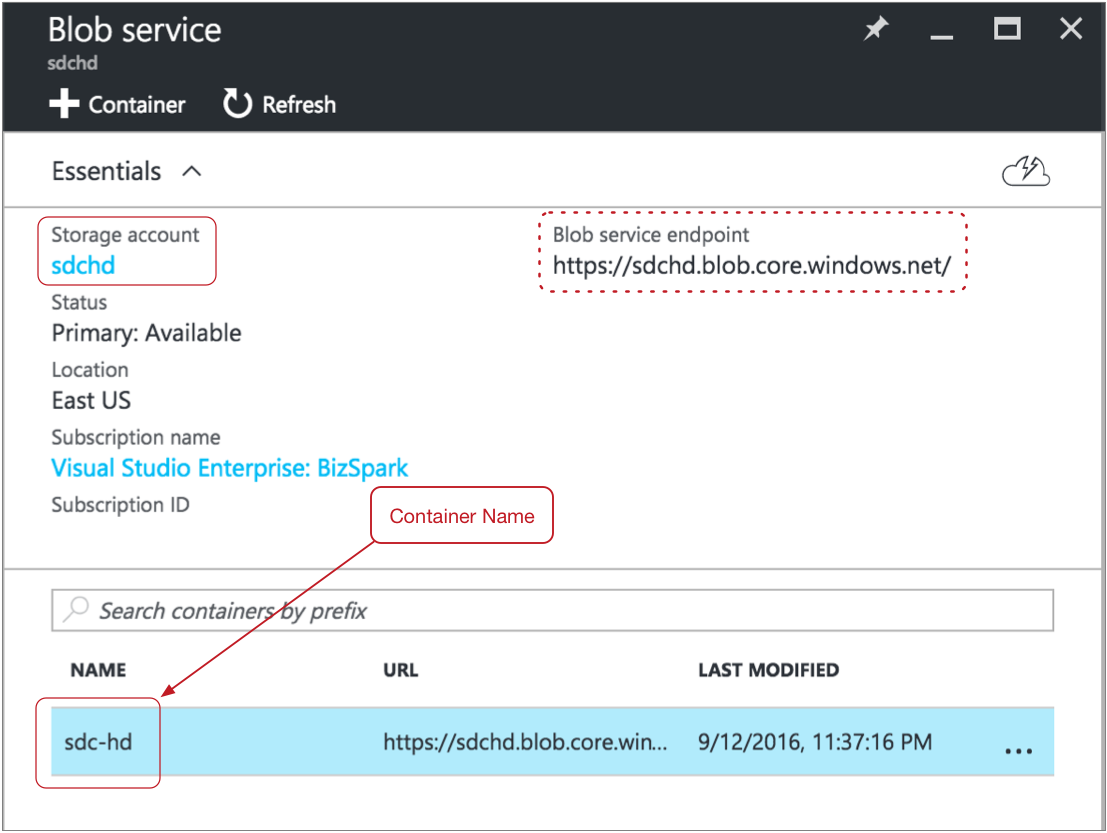The width and height of the screenshot is (1107, 833).
Task: Click the plus icon to add Container
Action: click(x=64, y=105)
